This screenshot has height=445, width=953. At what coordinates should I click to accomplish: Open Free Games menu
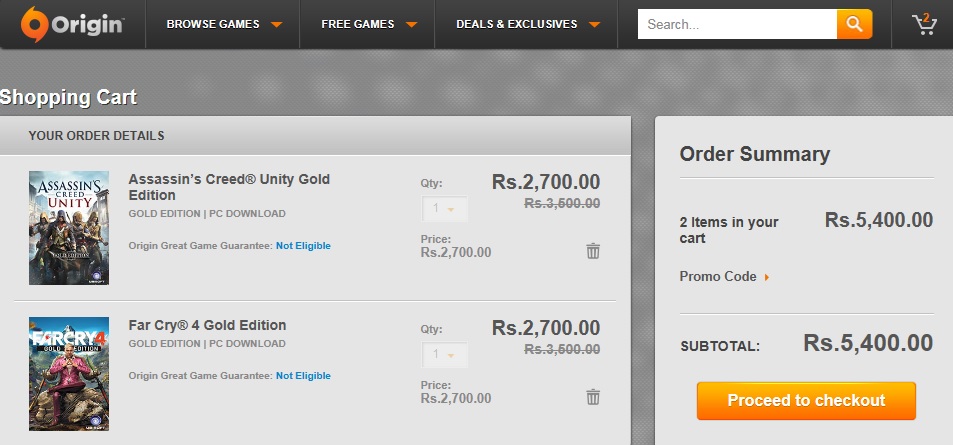click(x=368, y=24)
